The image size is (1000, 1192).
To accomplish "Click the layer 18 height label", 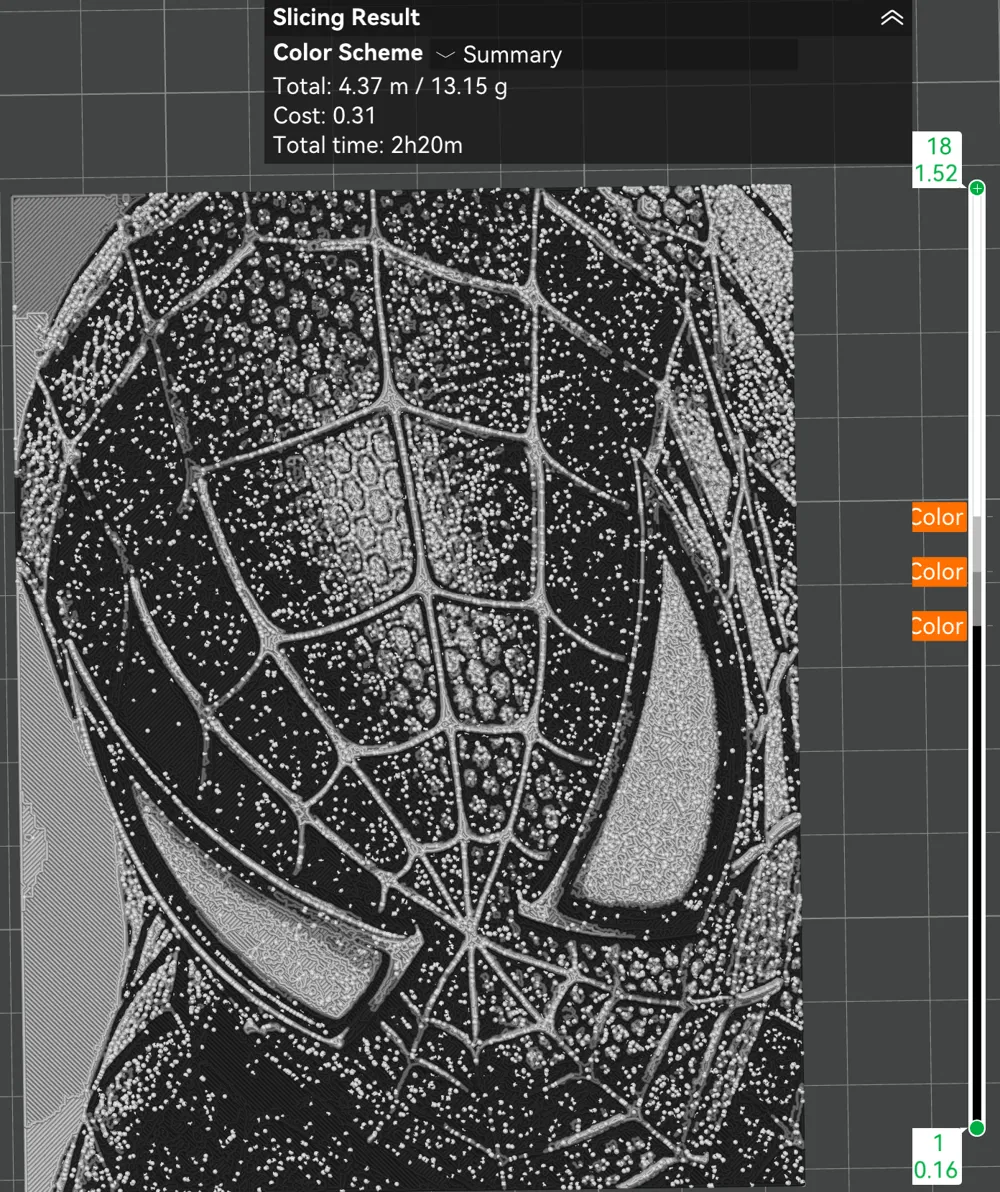I will point(937,160).
